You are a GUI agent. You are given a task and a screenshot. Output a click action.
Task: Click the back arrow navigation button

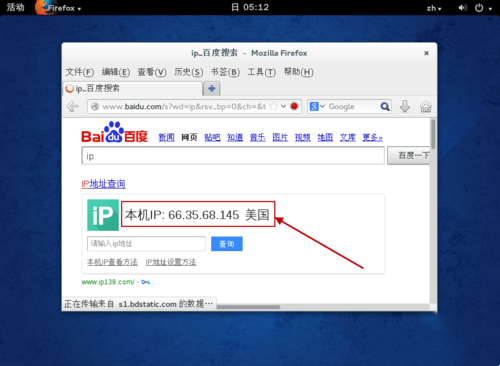[x=72, y=107]
